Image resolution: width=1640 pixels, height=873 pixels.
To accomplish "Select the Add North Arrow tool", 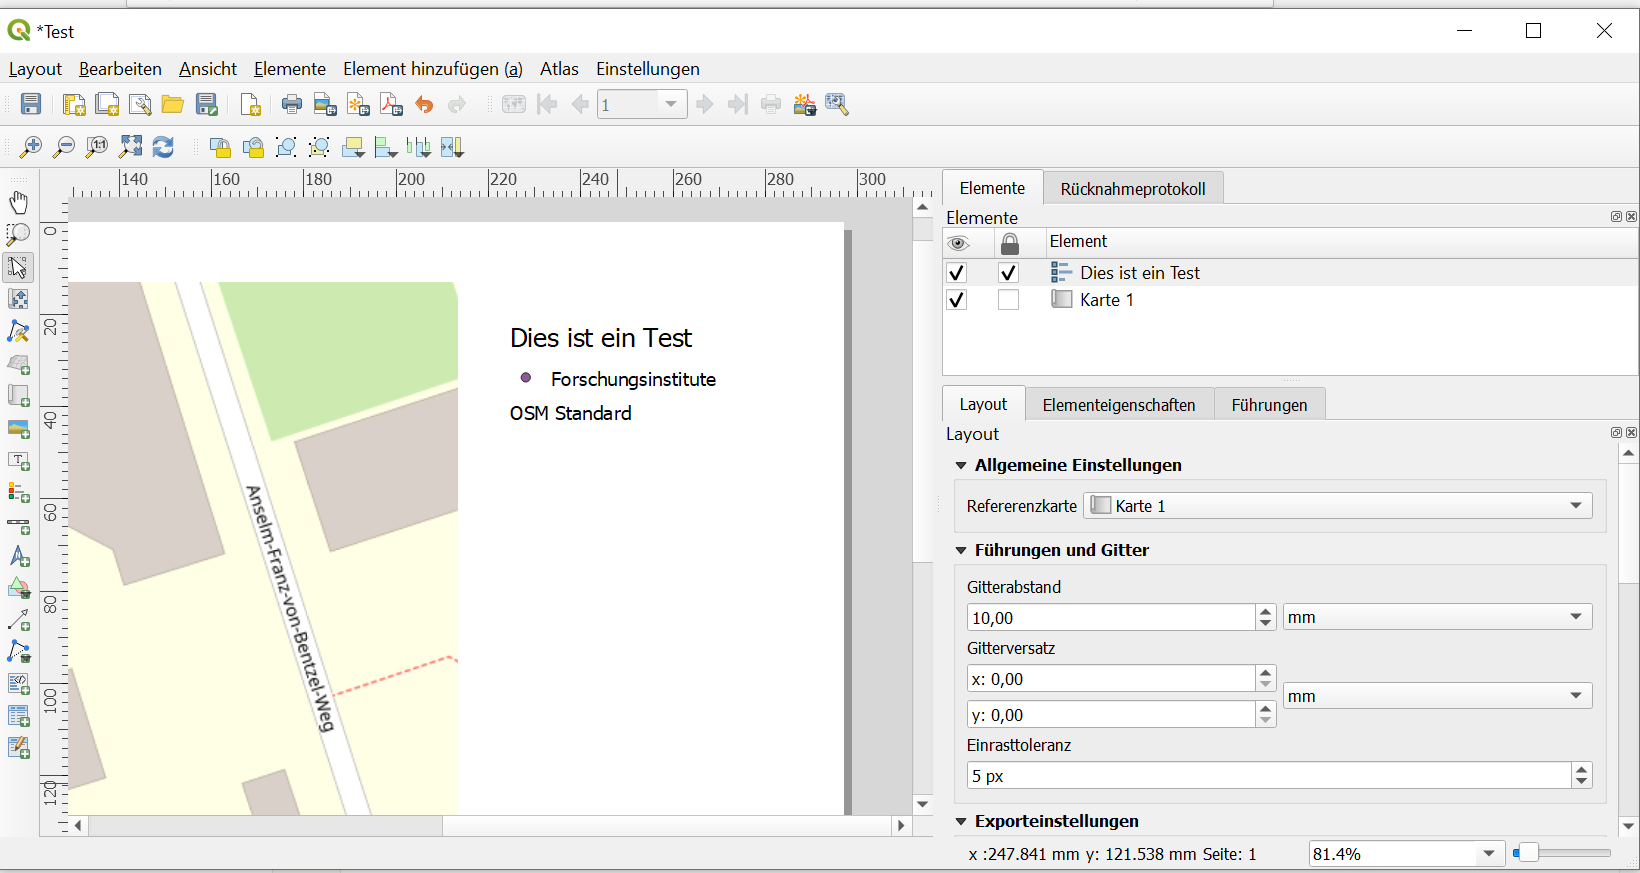I will 18,556.
